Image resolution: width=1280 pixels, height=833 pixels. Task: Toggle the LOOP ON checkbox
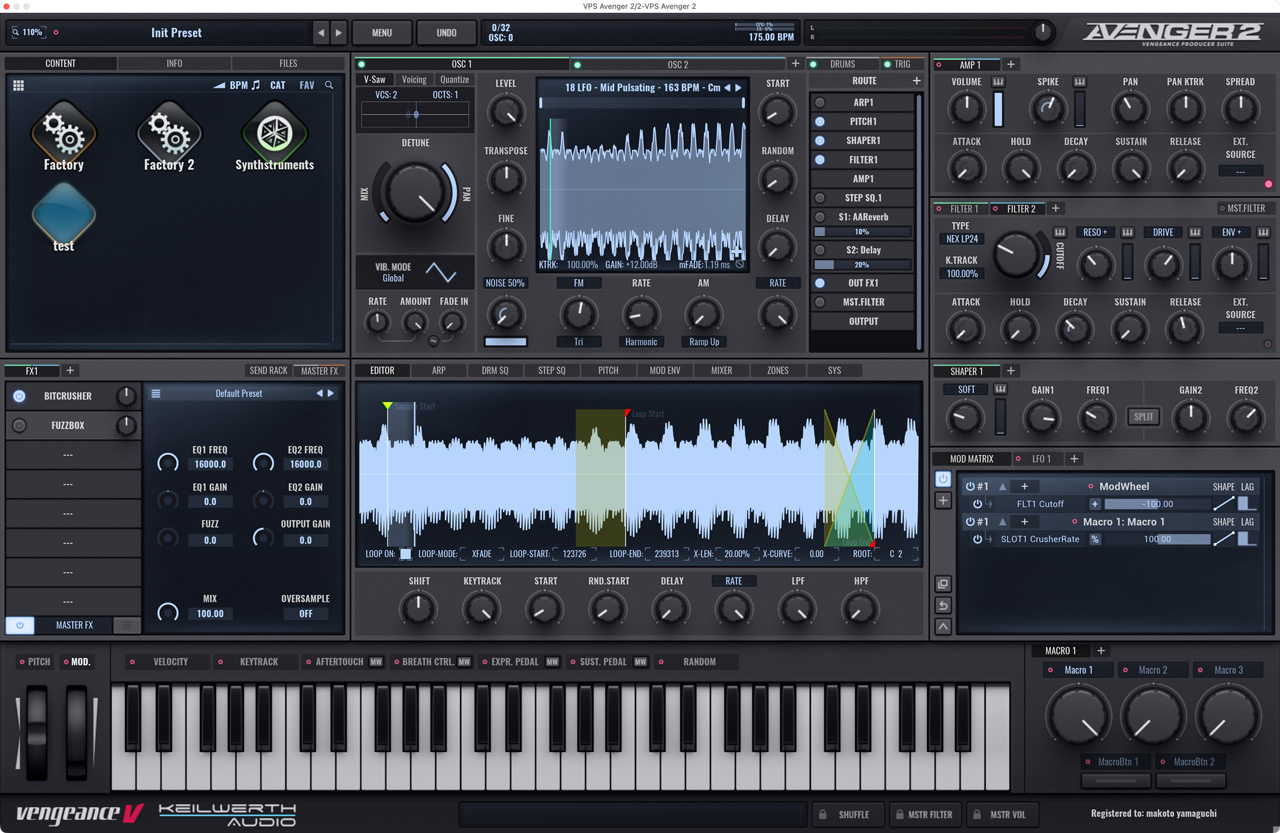405,554
